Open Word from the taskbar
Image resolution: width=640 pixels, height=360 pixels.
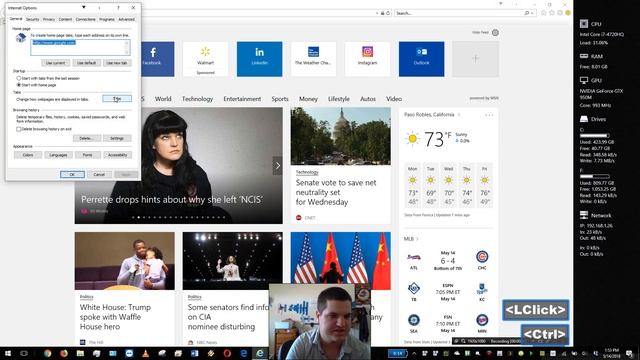tap(195, 353)
